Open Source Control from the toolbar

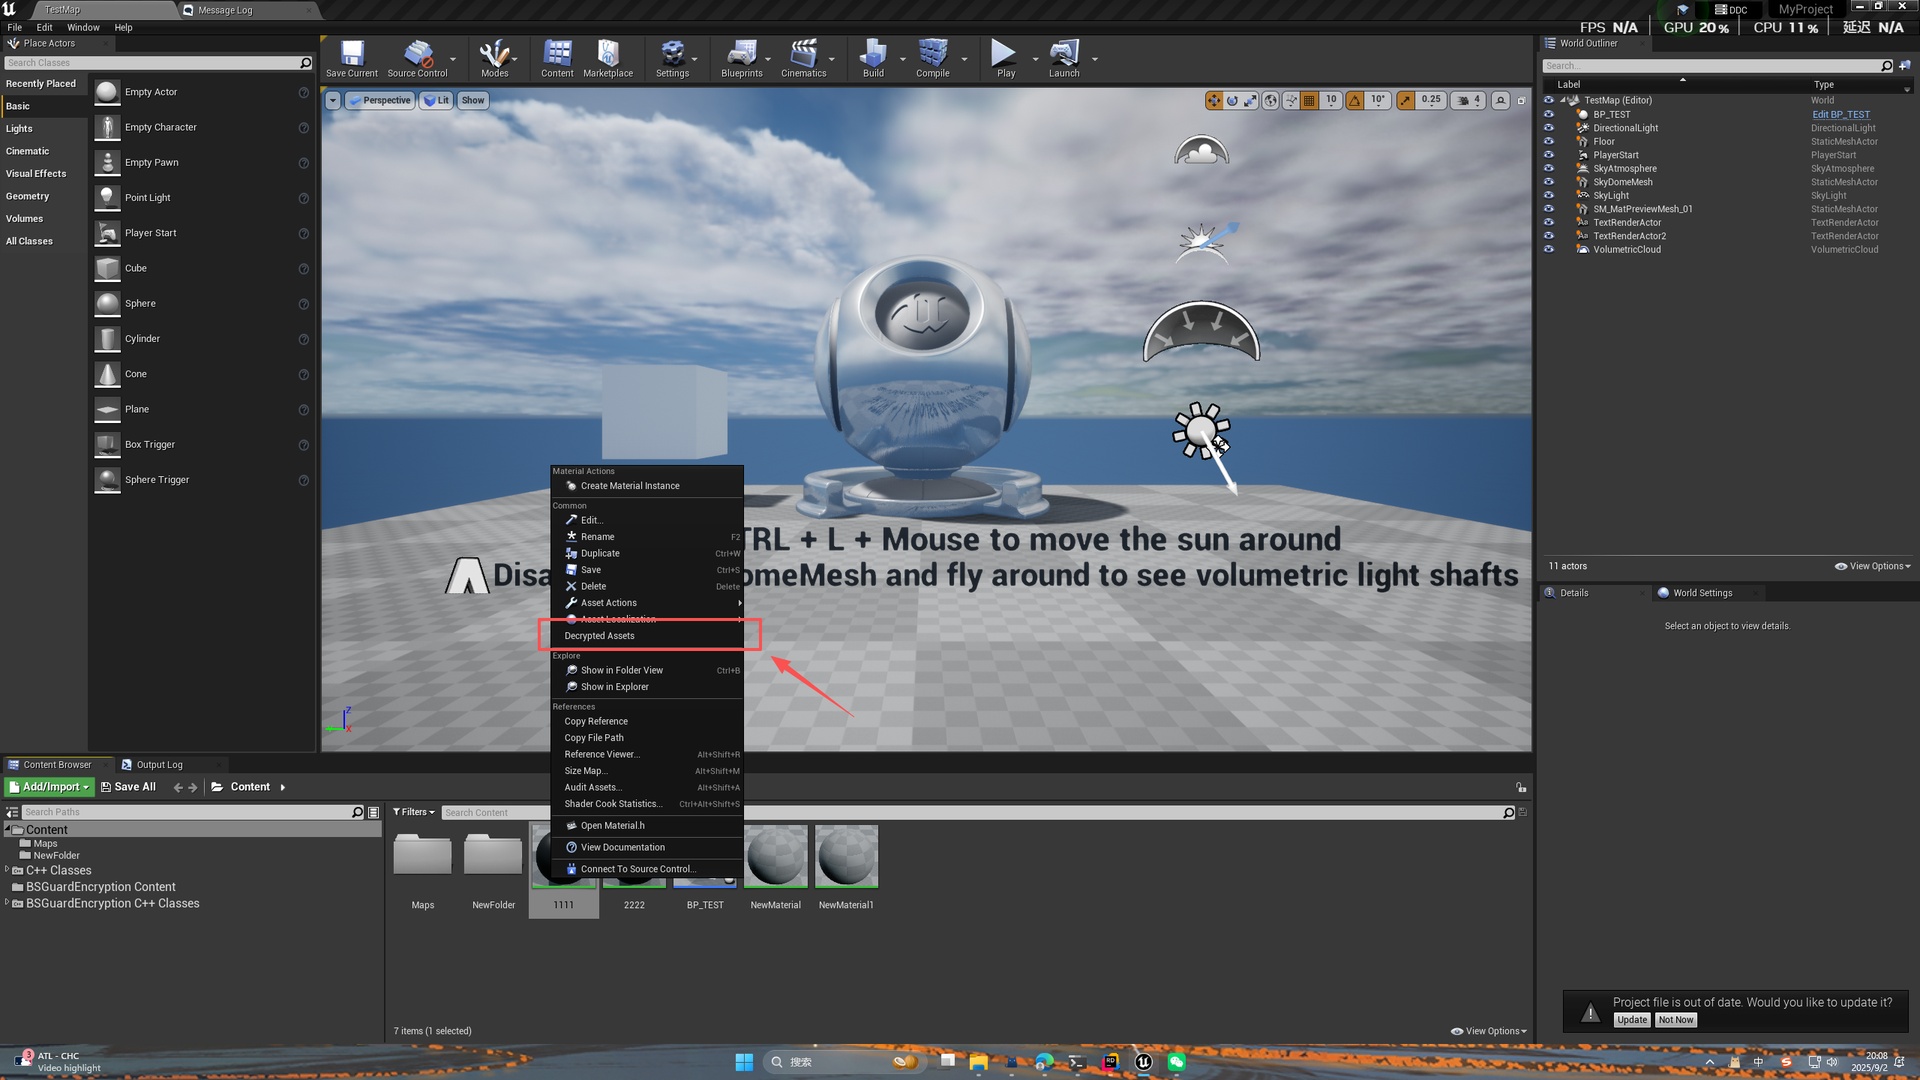pyautogui.click(x=417, y=58)
